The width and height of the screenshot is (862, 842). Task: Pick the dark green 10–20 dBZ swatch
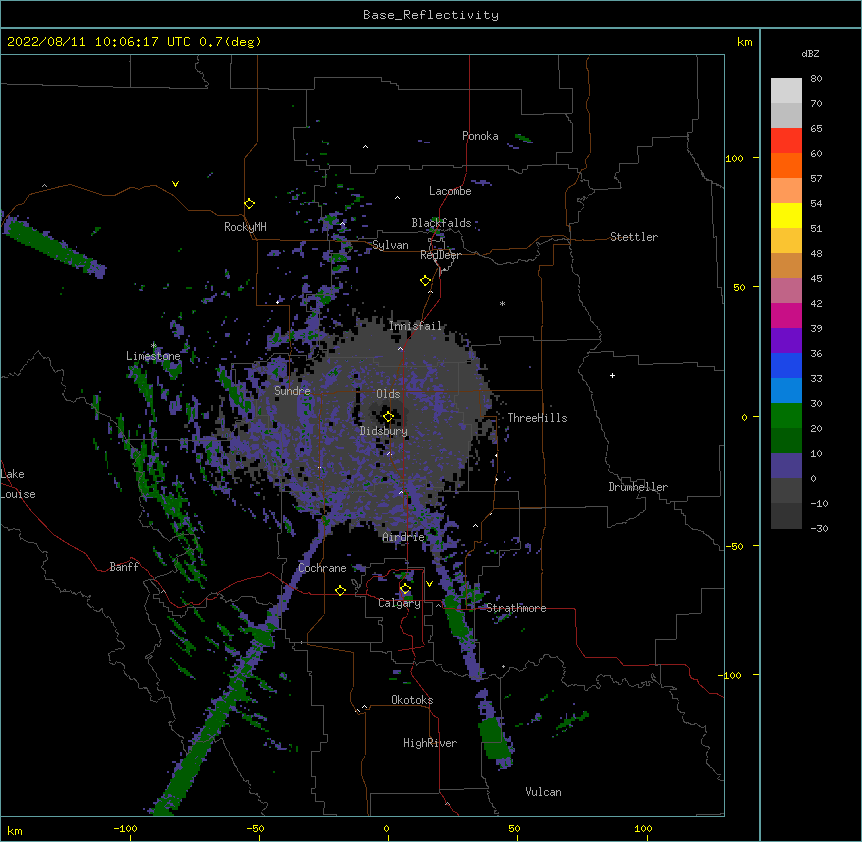coord(786,441)
